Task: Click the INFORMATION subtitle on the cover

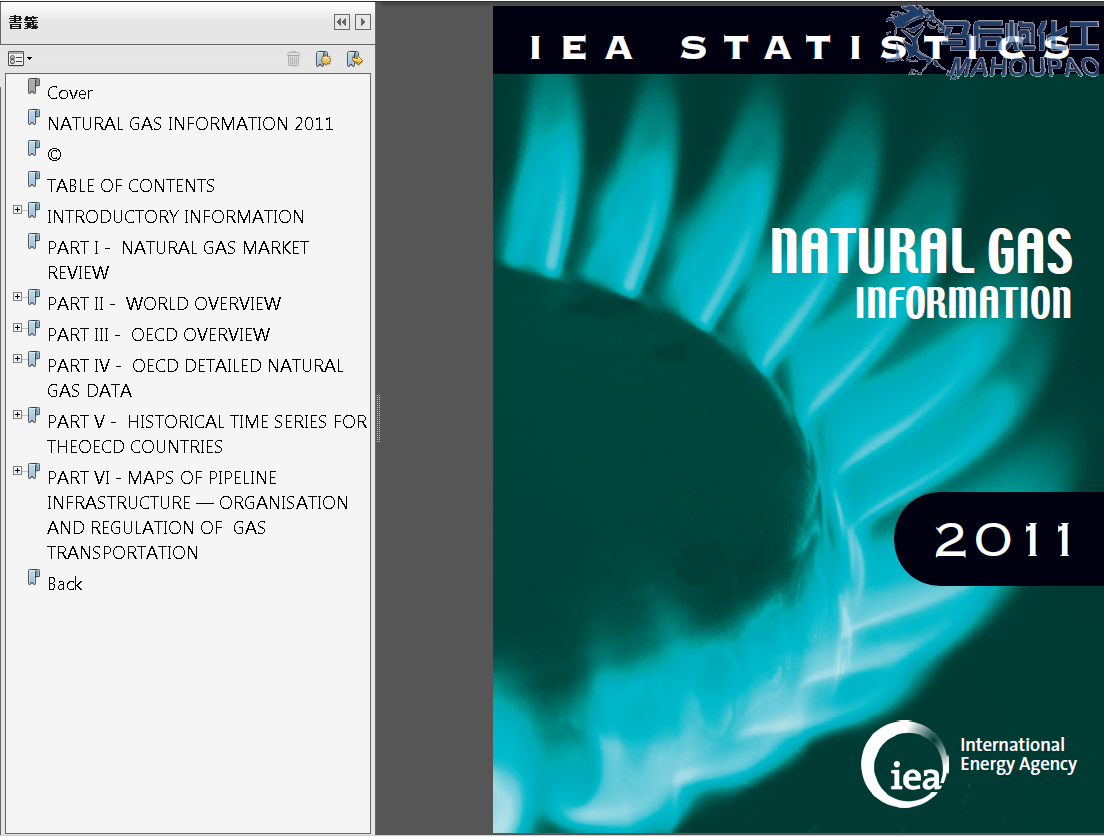Action: coord(963,303)
